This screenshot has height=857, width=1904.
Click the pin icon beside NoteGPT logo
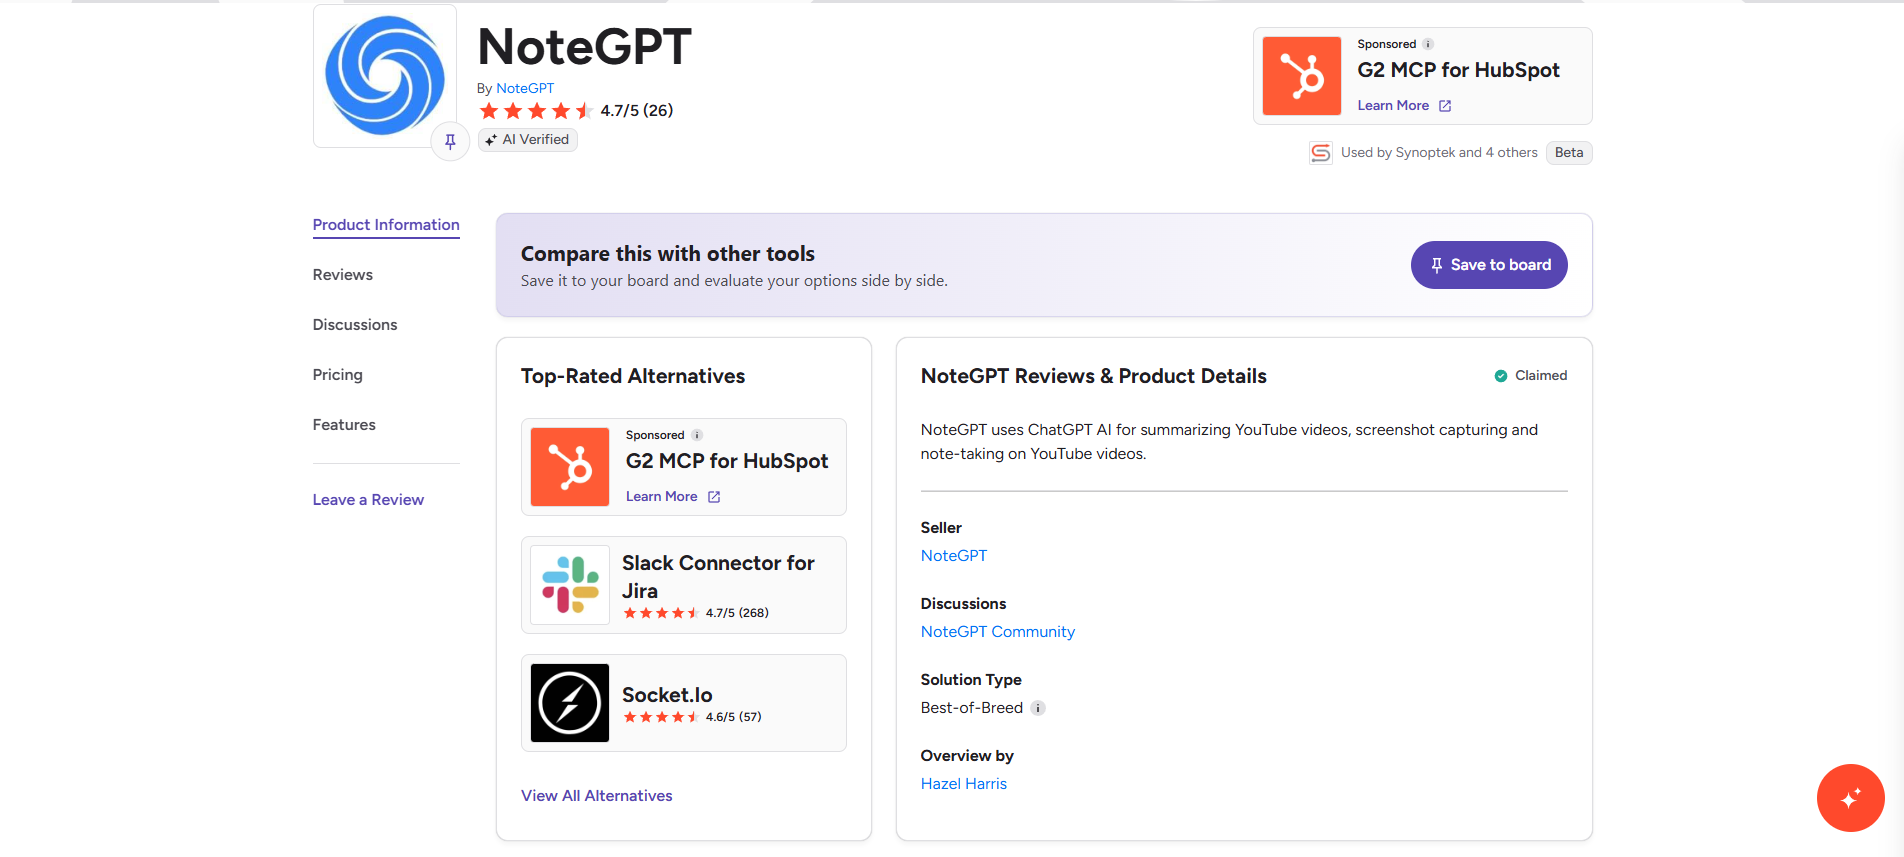click(x=450, y=141)
